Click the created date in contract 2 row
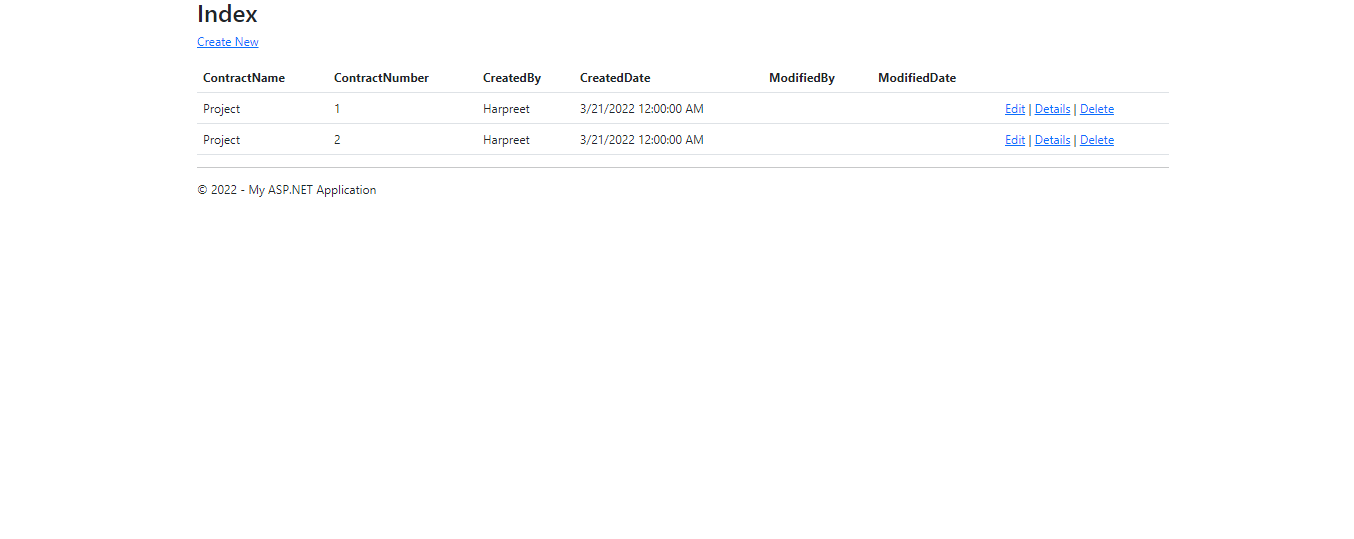This screenshot has height=539, width=1354. pos(642,140)
